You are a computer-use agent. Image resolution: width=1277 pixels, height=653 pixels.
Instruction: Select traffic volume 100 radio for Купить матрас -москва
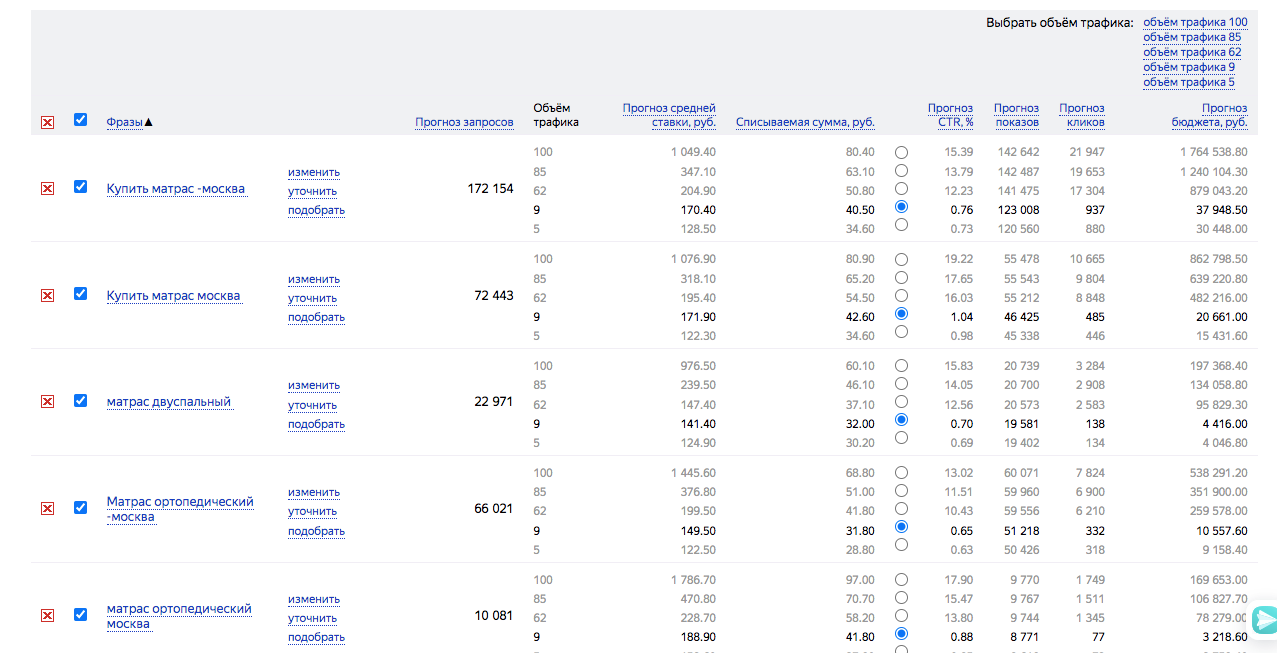pos(901,153)
